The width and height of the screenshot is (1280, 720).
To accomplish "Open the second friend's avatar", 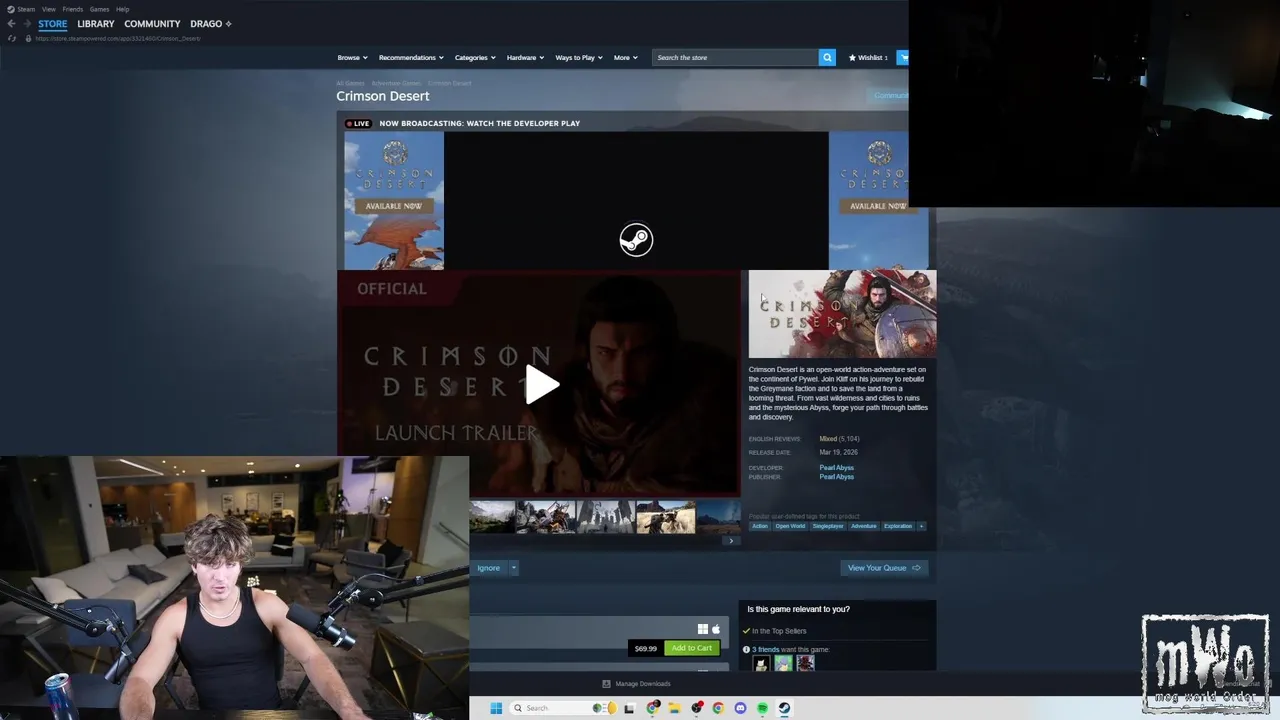I will (783, 663).
